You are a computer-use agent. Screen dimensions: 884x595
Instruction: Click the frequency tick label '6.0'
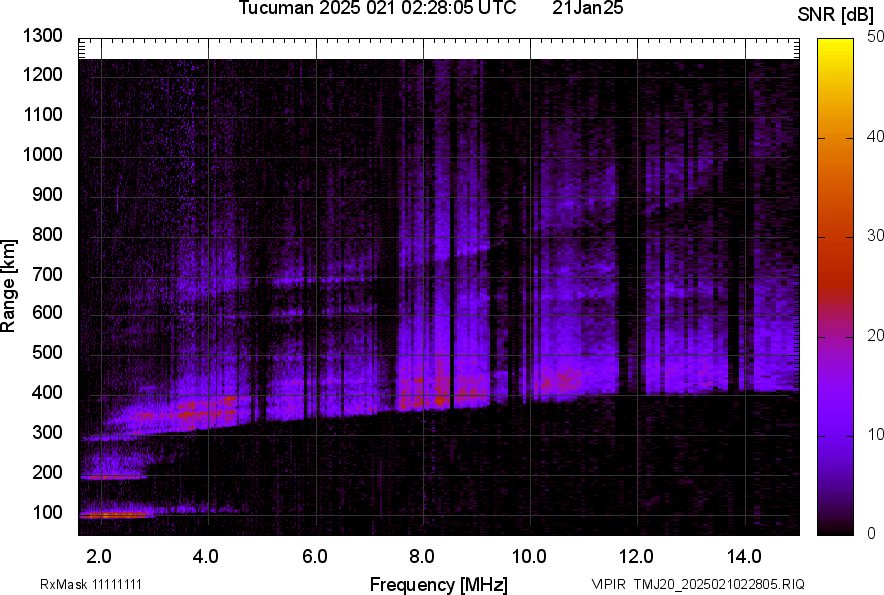315,557
